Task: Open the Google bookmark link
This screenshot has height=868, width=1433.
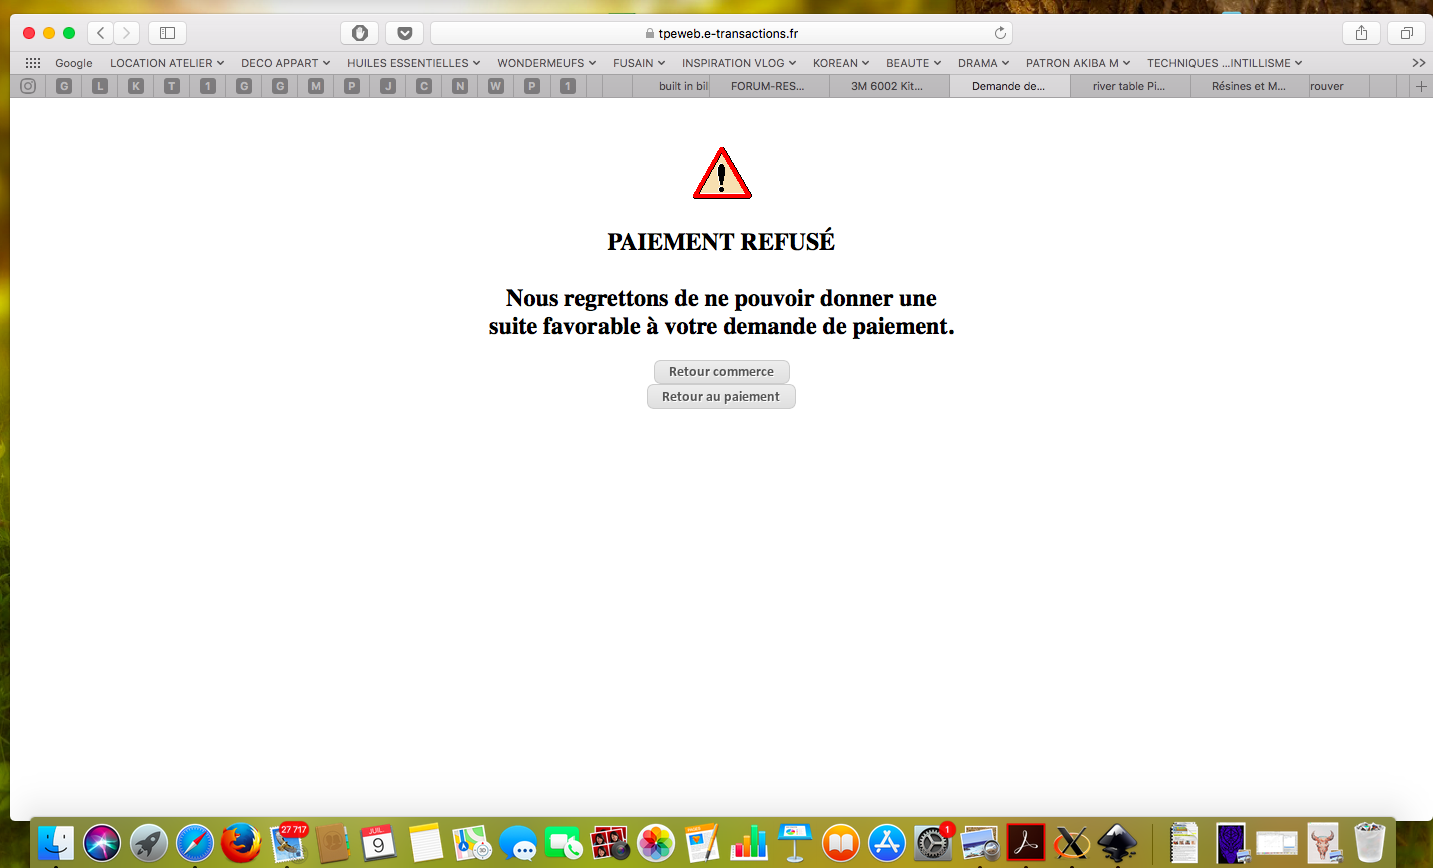Action: pos(73,62)
